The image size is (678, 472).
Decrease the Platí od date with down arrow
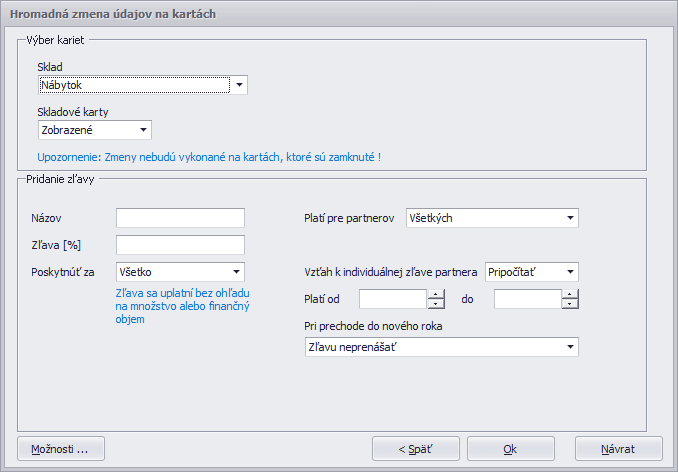click(x=436, y=304)
